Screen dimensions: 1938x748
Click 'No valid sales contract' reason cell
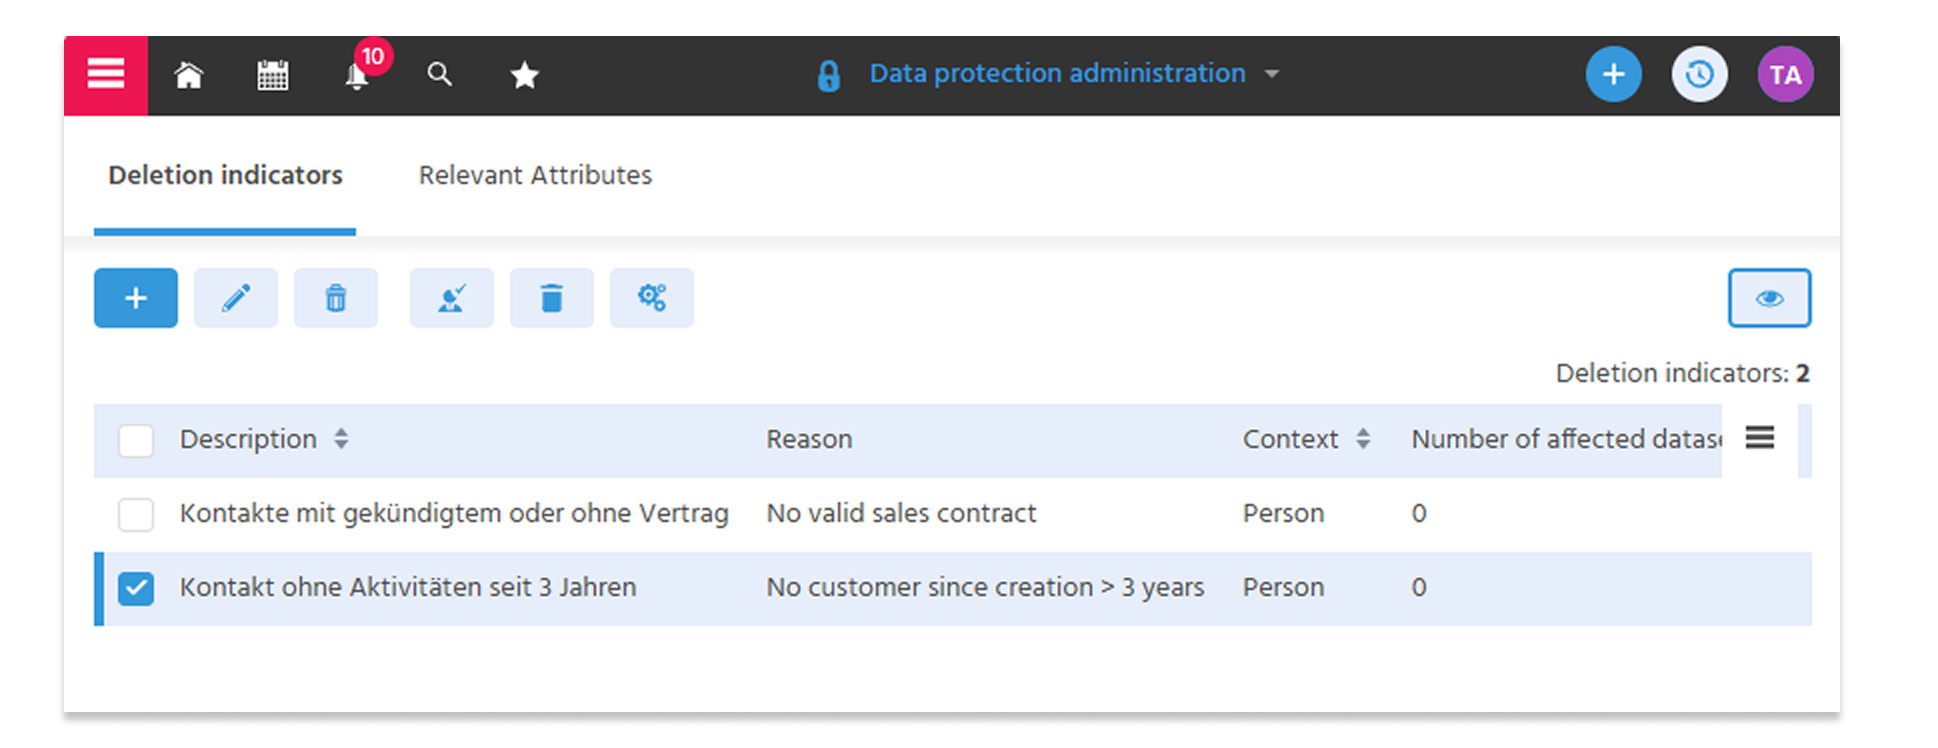pos(901,513)
